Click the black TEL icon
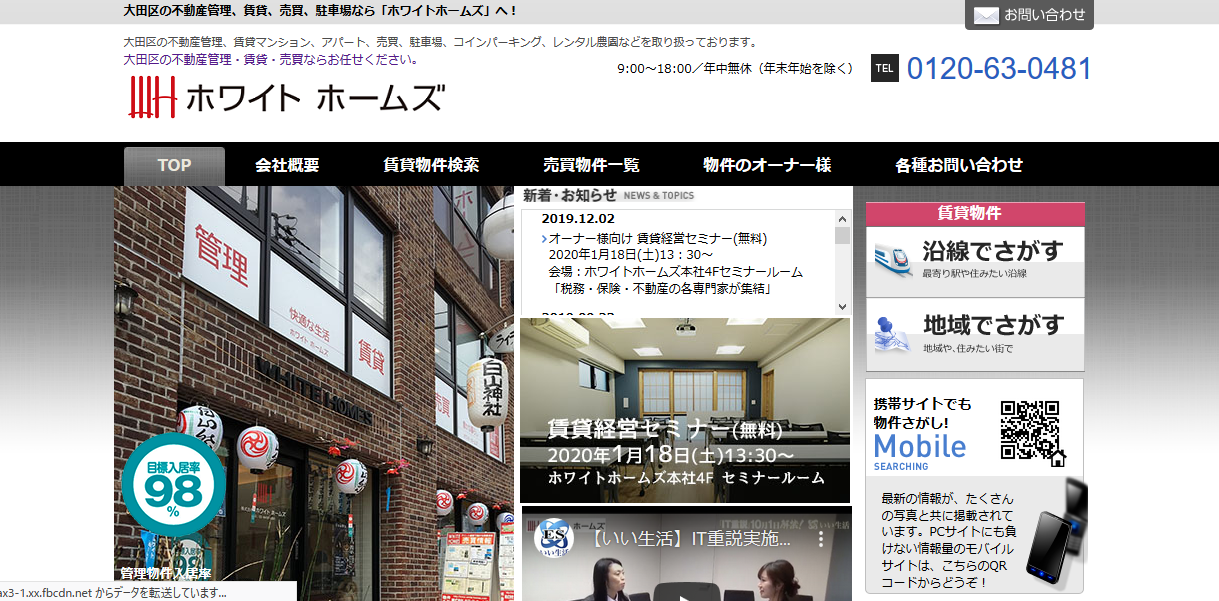 pyautogui.click(x=884, y=68)
